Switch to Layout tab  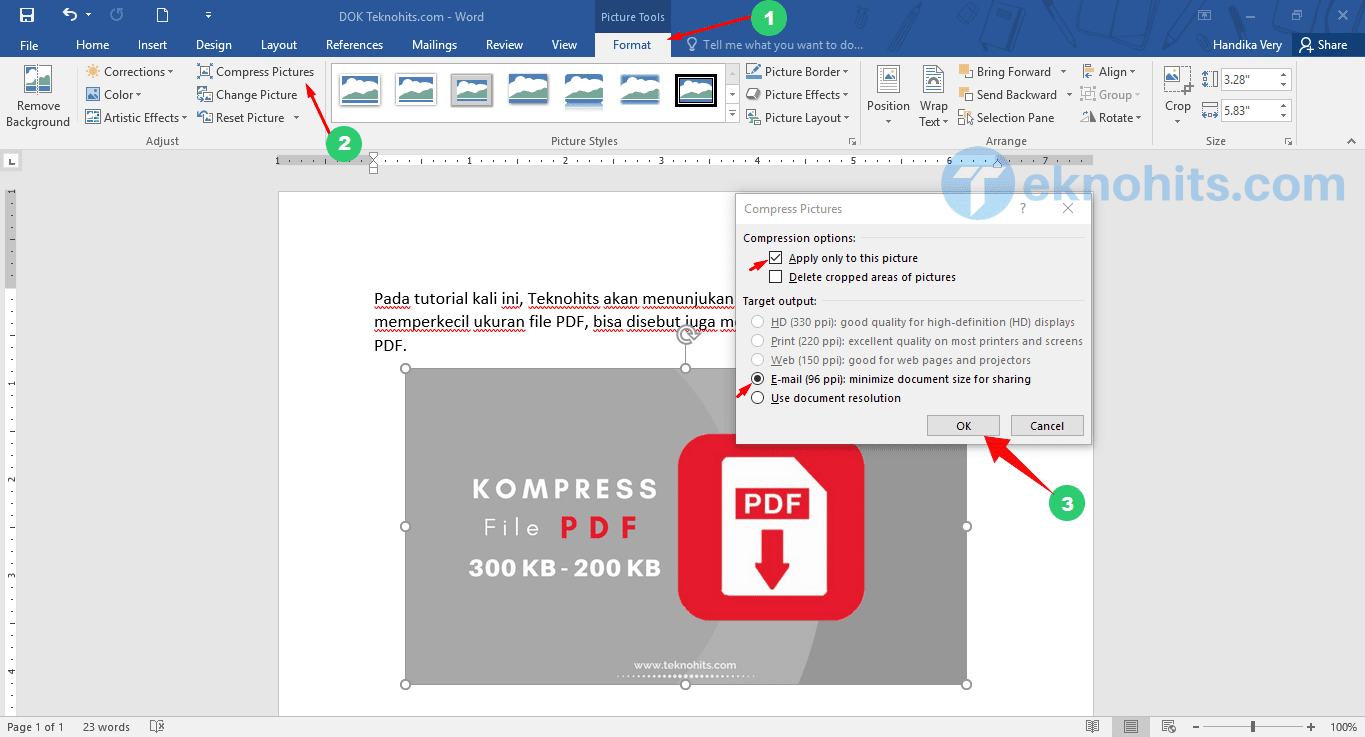[279, 45]
